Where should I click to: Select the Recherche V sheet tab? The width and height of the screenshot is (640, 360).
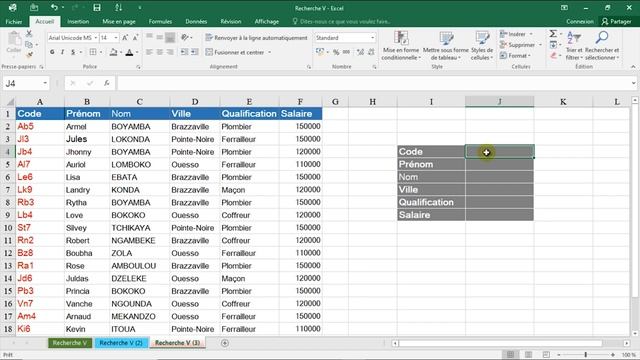click(70, 343)
